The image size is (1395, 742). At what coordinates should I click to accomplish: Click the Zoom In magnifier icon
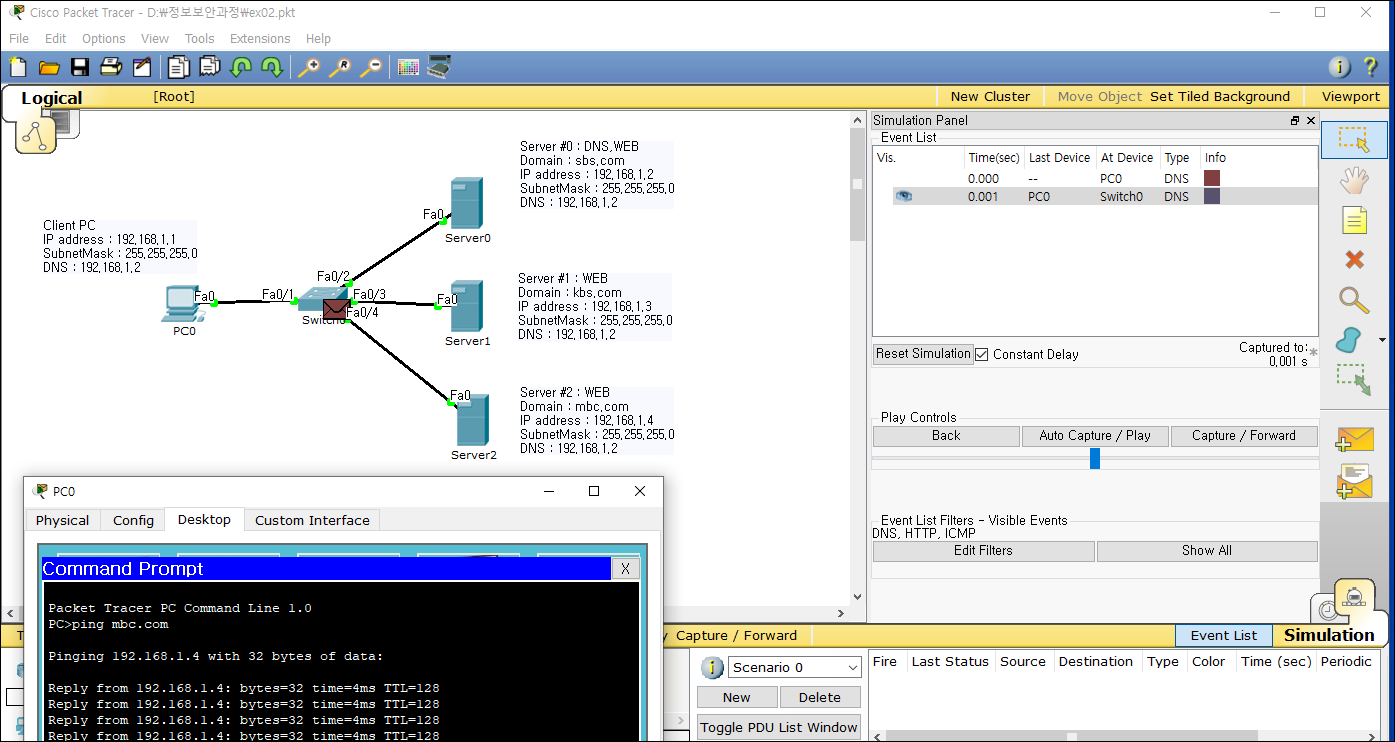[309, 67]
